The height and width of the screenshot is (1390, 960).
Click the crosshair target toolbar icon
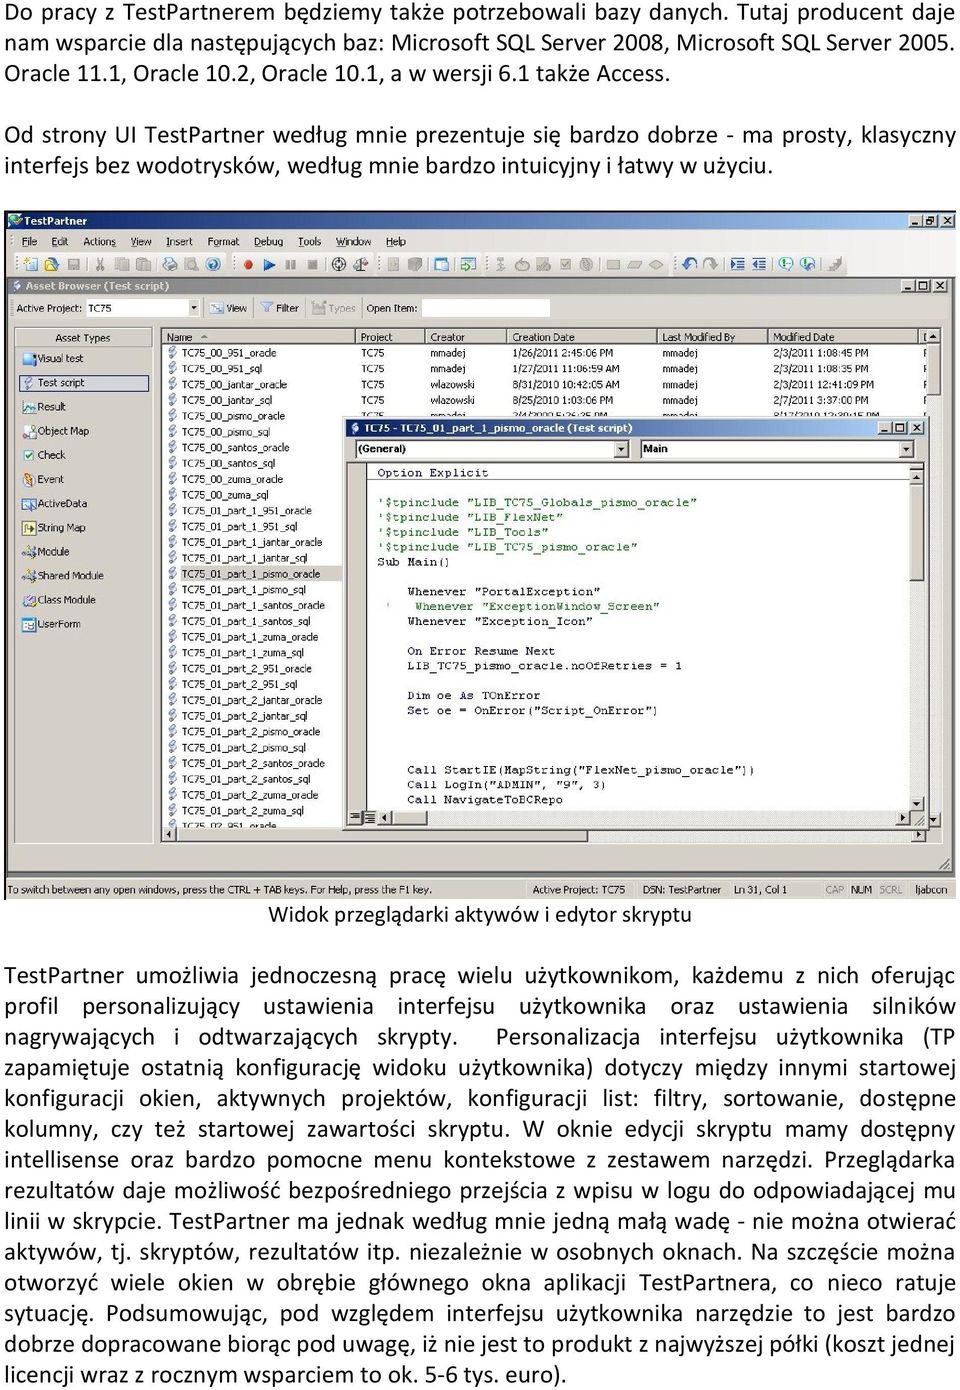pyautogui.click(x=339, y=265)
